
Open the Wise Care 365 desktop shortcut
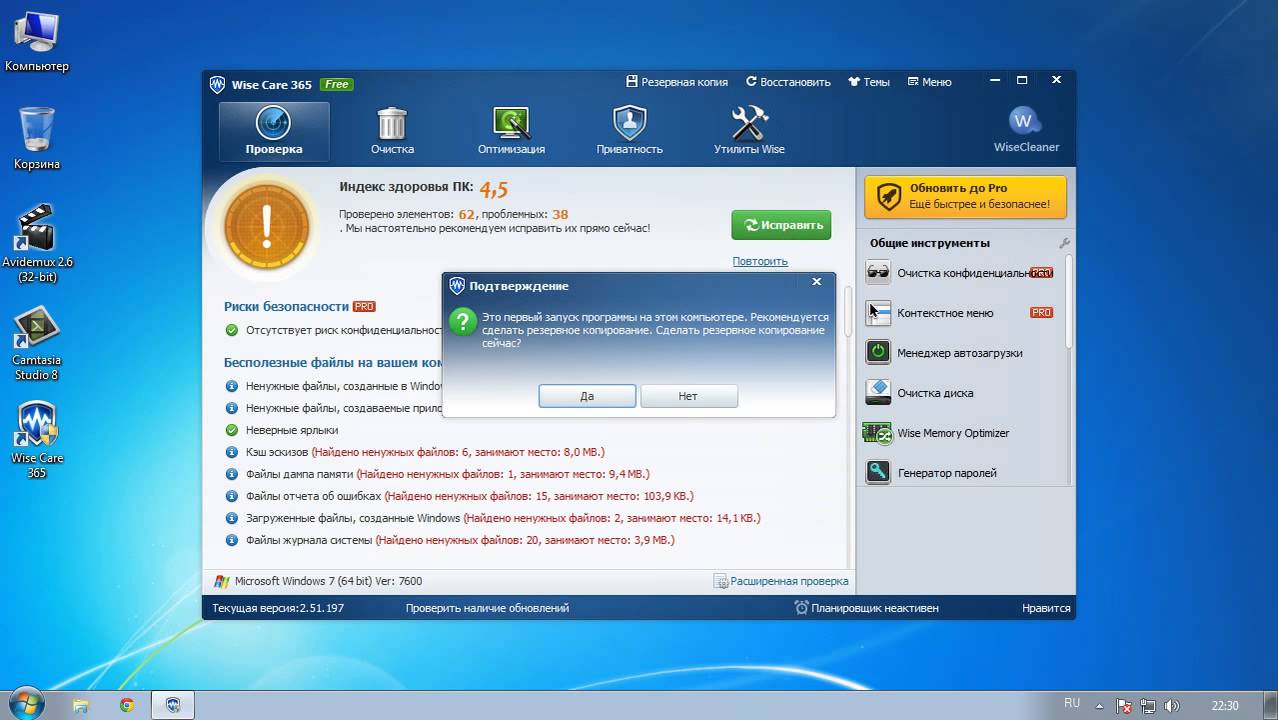[37, 440]
